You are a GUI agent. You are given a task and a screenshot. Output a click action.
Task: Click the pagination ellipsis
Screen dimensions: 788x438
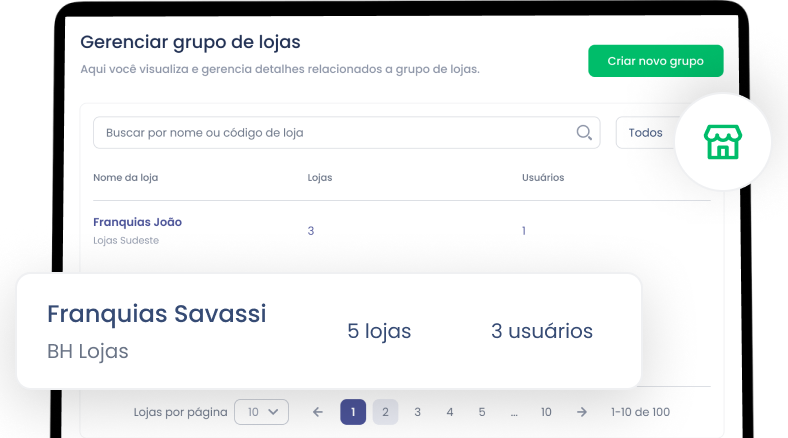pyautogui.click(x=513, y=412)
